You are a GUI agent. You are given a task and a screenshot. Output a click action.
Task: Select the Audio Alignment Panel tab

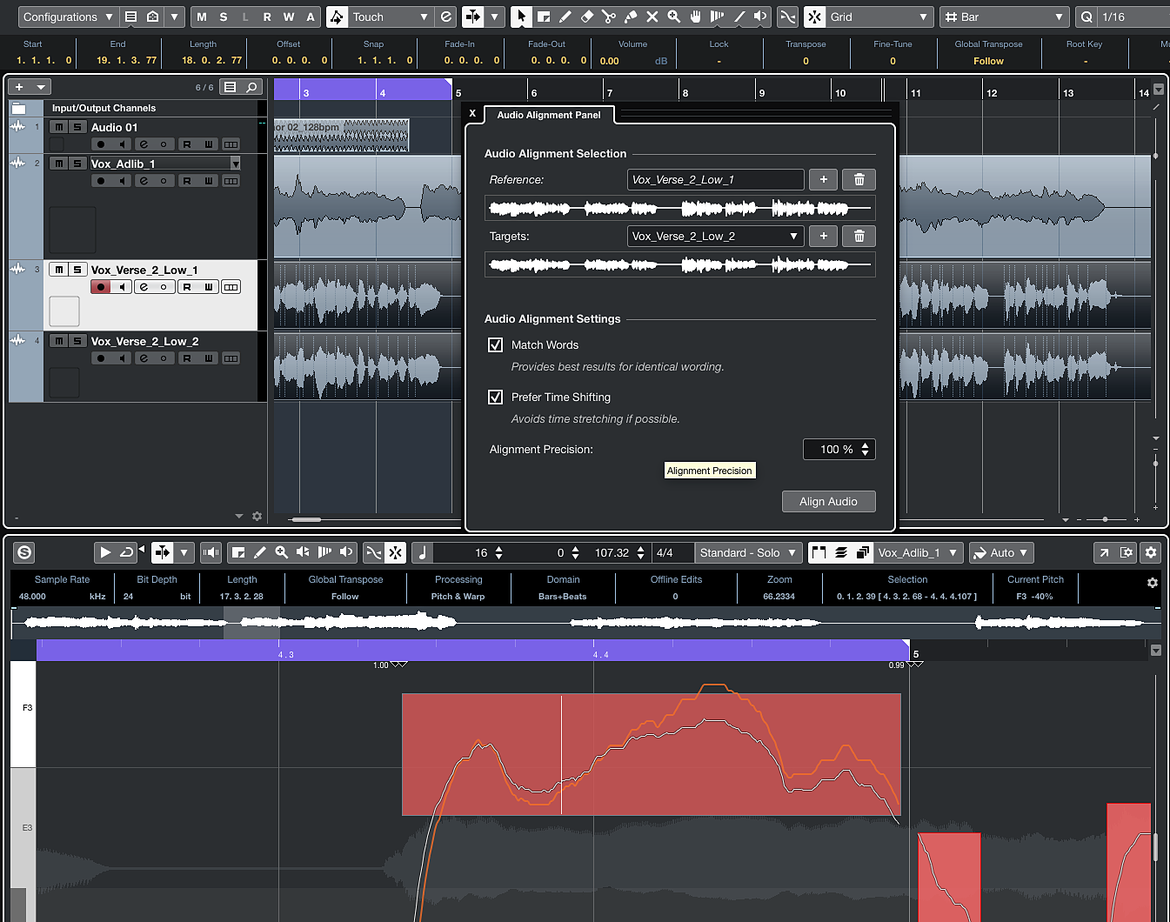point(549,115)
